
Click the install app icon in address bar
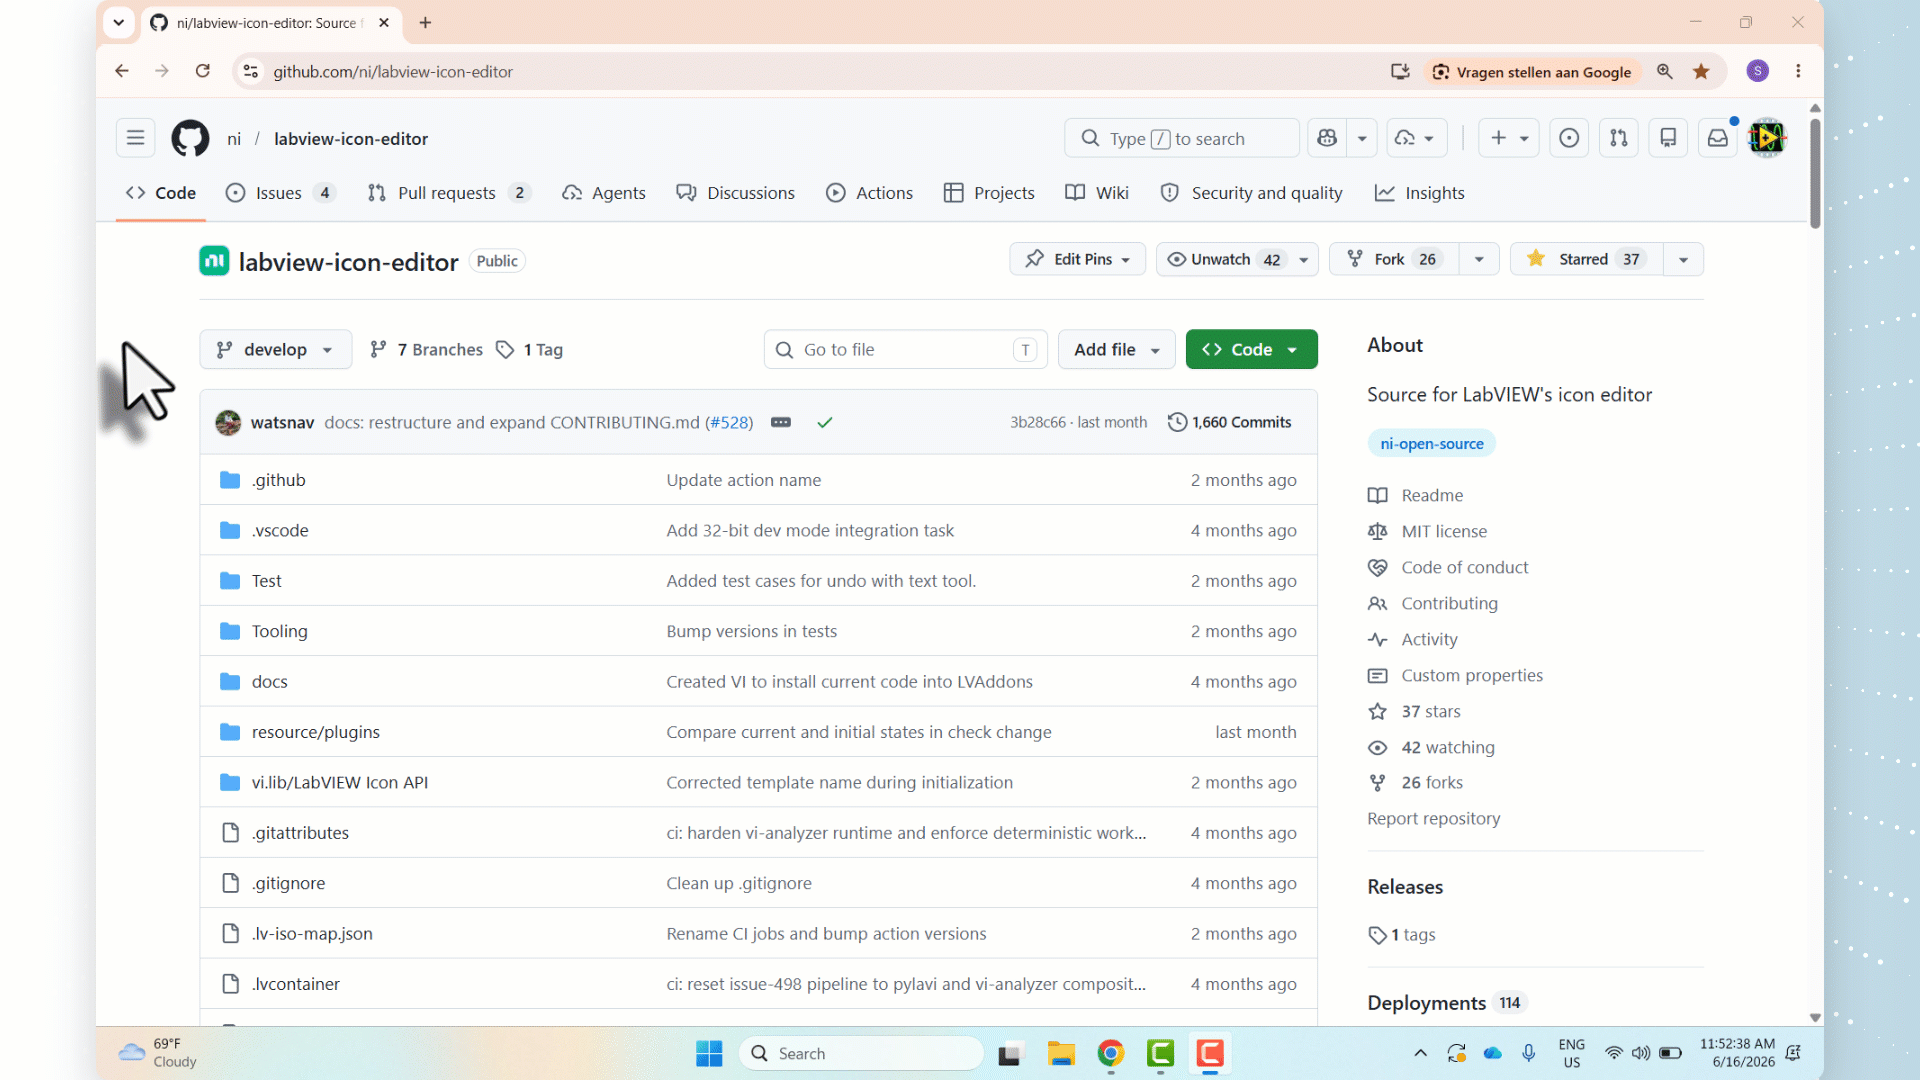[1400, 71]
